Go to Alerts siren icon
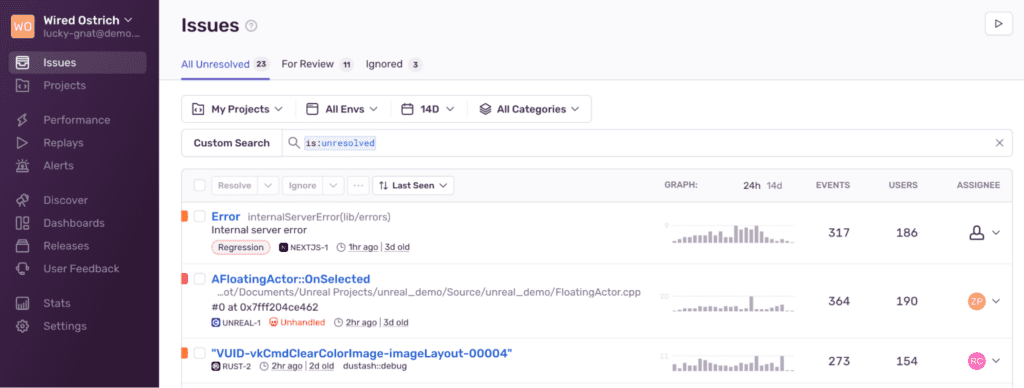 (22, 166)
